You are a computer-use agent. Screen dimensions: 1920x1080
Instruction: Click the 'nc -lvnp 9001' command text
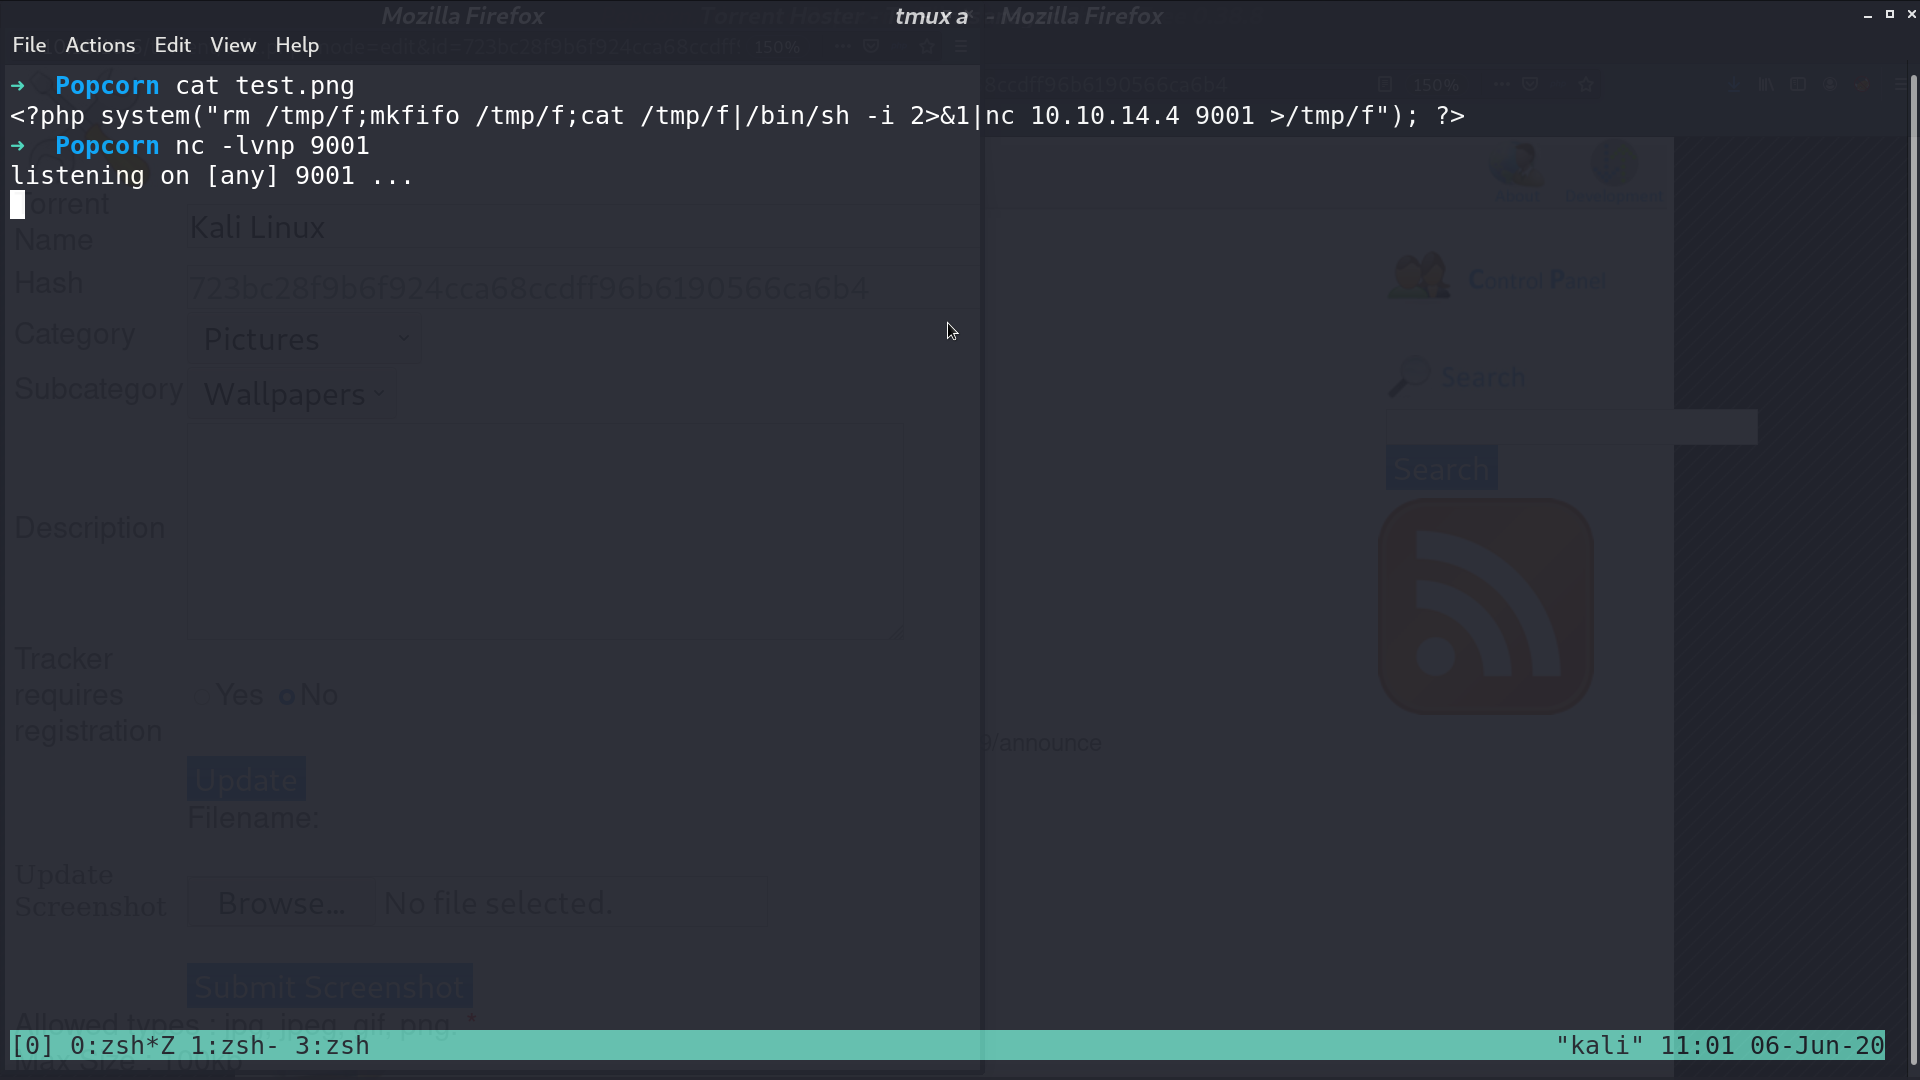(272, 146)
